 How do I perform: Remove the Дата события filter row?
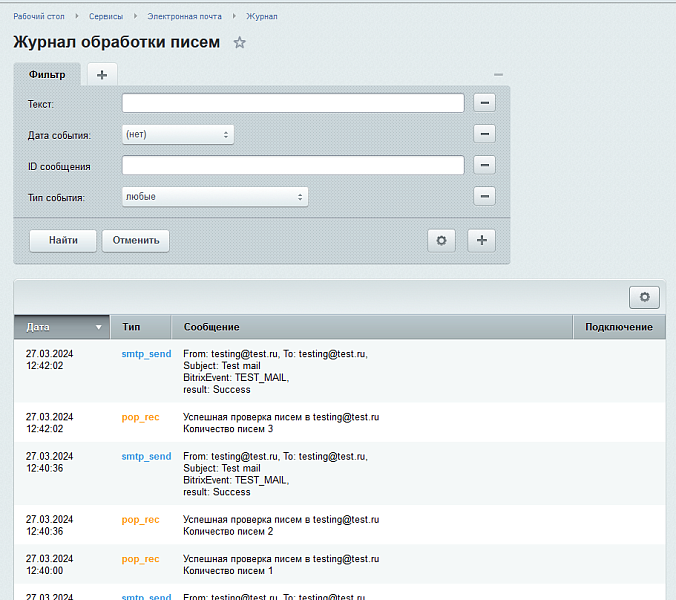pos(484,134)
